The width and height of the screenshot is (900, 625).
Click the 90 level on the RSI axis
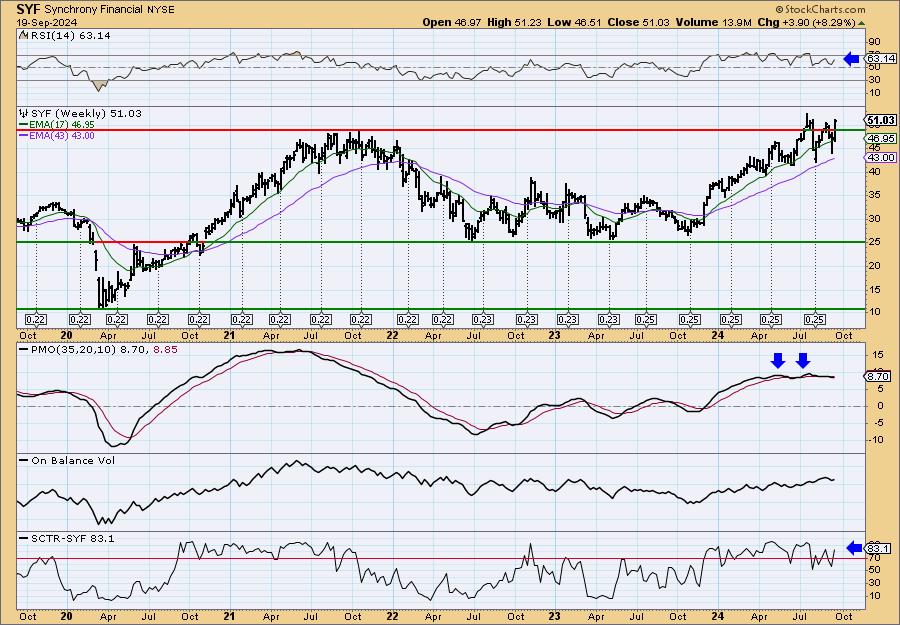875,42
